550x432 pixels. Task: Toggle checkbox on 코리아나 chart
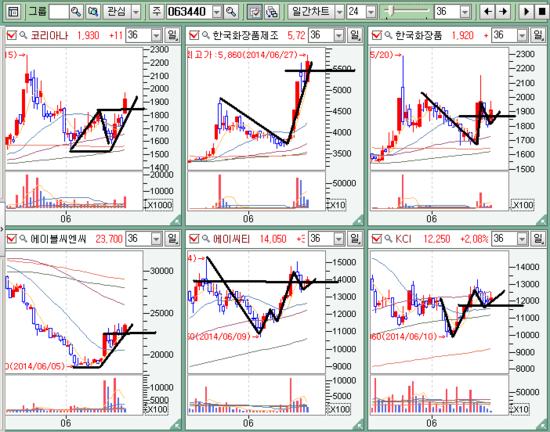click(x=12, y=35)
